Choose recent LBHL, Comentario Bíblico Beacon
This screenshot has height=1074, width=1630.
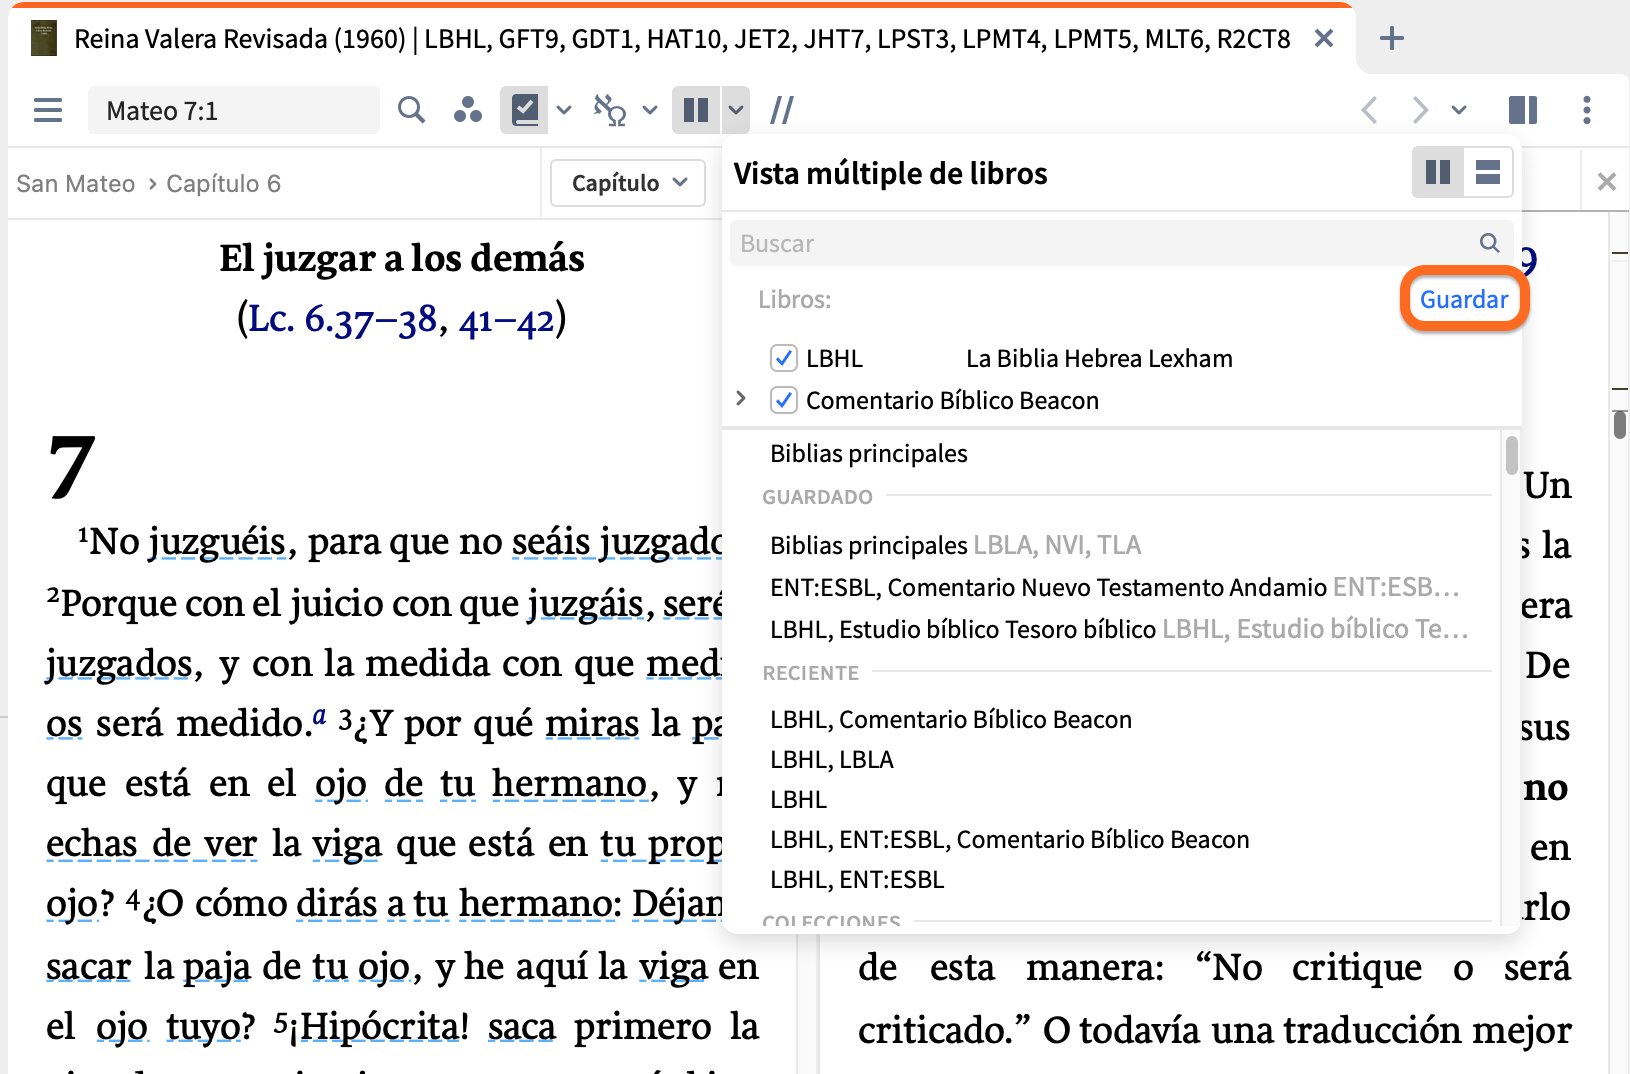pos(951,719)
